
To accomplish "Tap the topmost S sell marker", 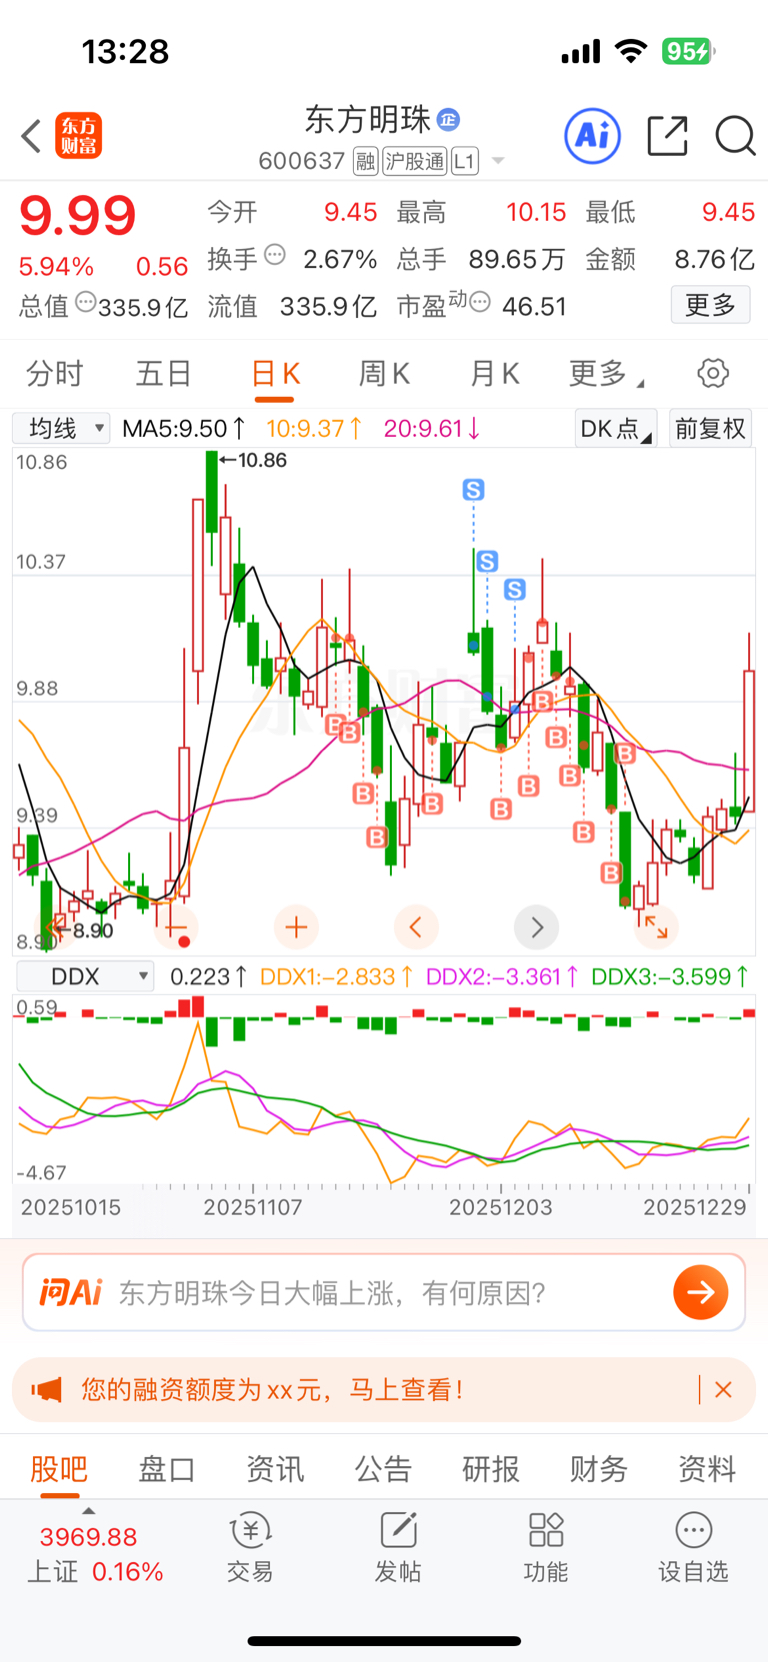I will click(x=474, y=490).
